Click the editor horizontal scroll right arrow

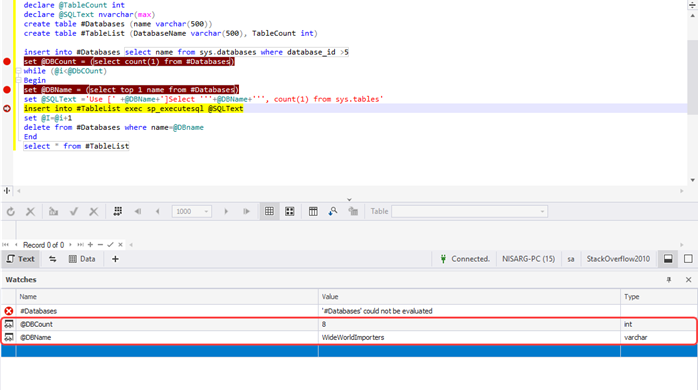[x=682, y=191]
